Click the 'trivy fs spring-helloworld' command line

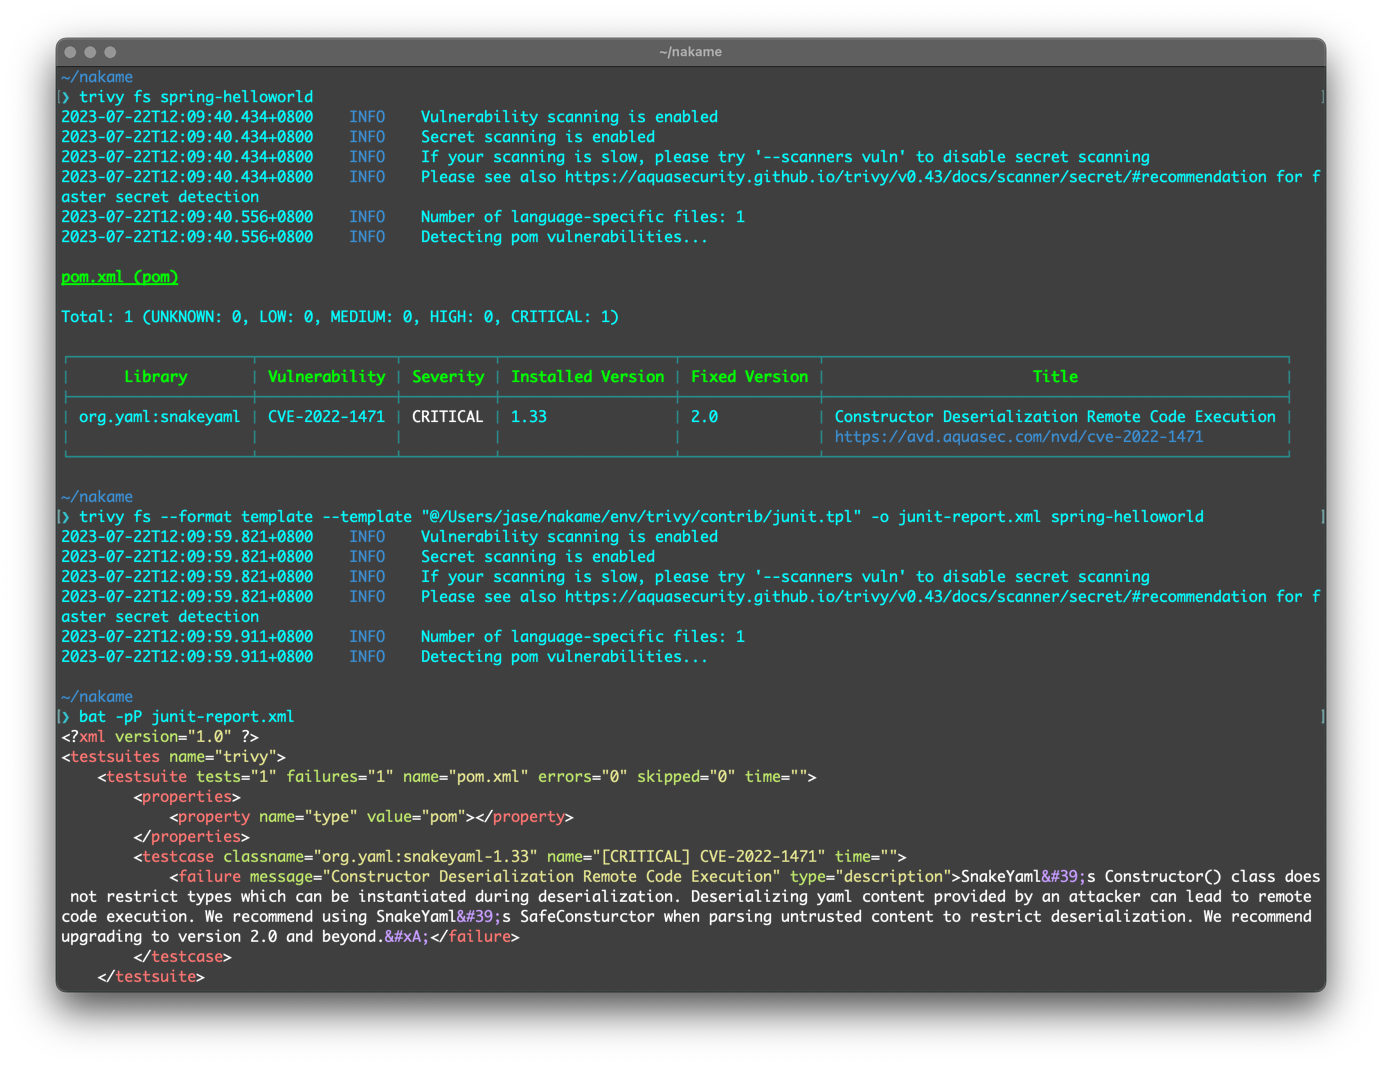(195, 97)
